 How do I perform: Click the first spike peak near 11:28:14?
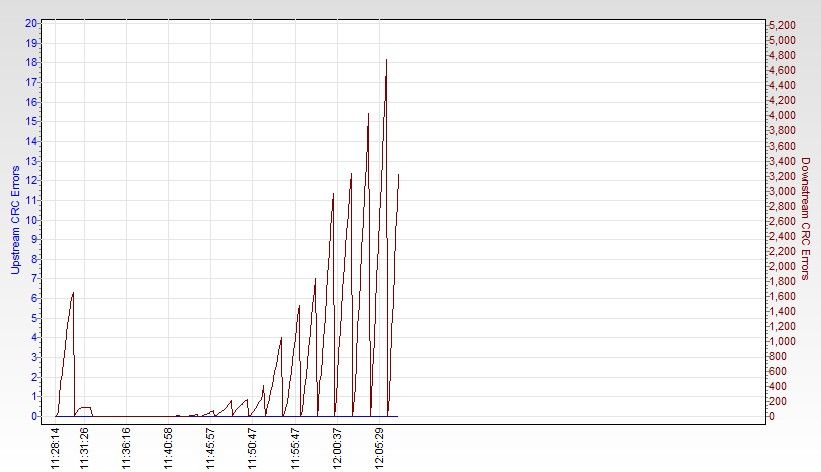click(x=73, y=292)
